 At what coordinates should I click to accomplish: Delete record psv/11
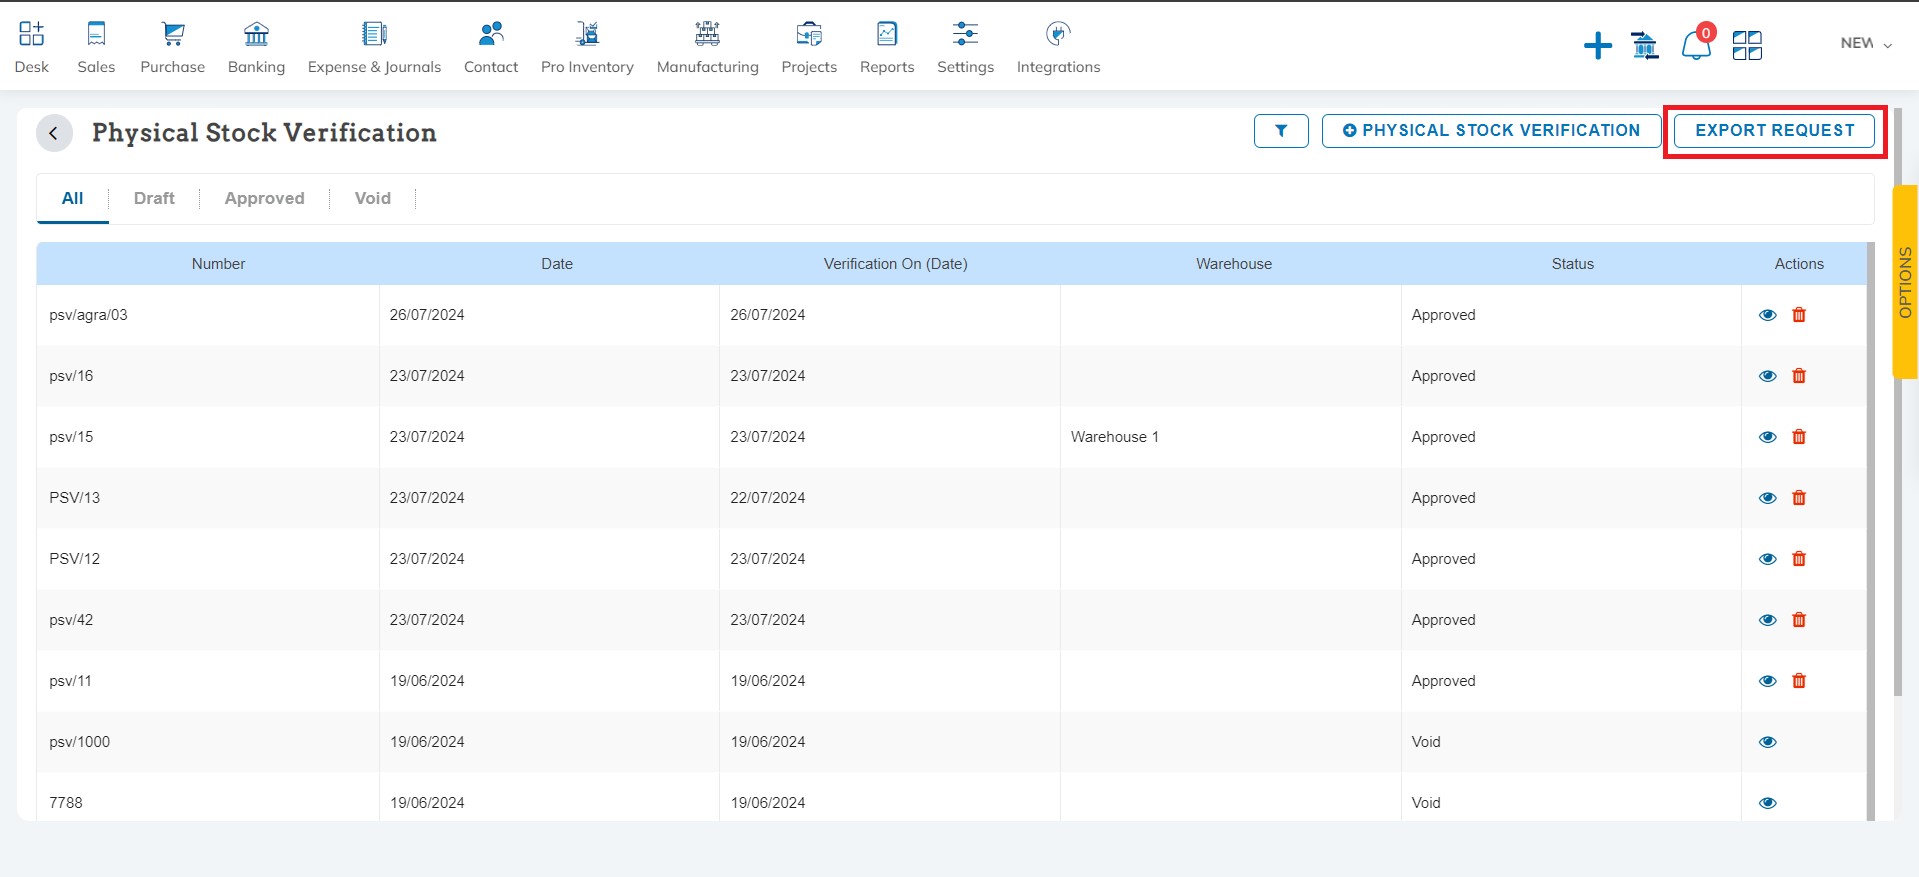tap(1799, 681)
